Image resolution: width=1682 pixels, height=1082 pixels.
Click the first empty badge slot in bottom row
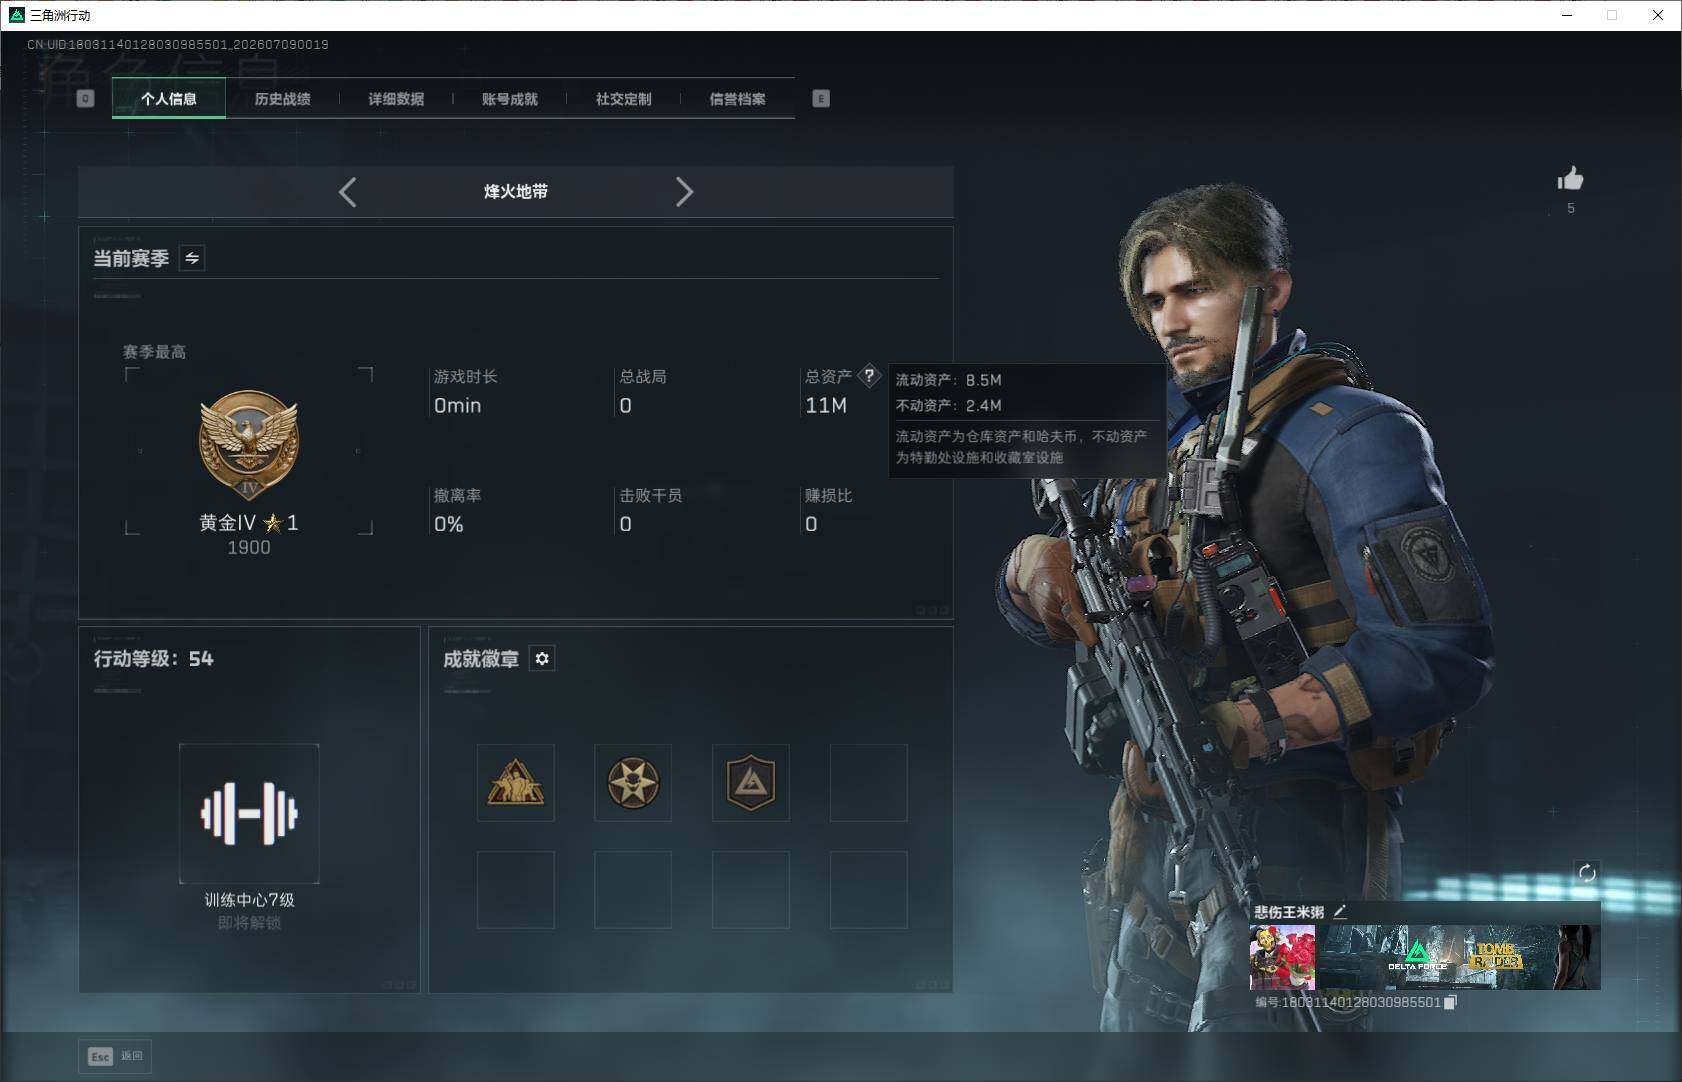pyautogui.click(x=516, y=890)
